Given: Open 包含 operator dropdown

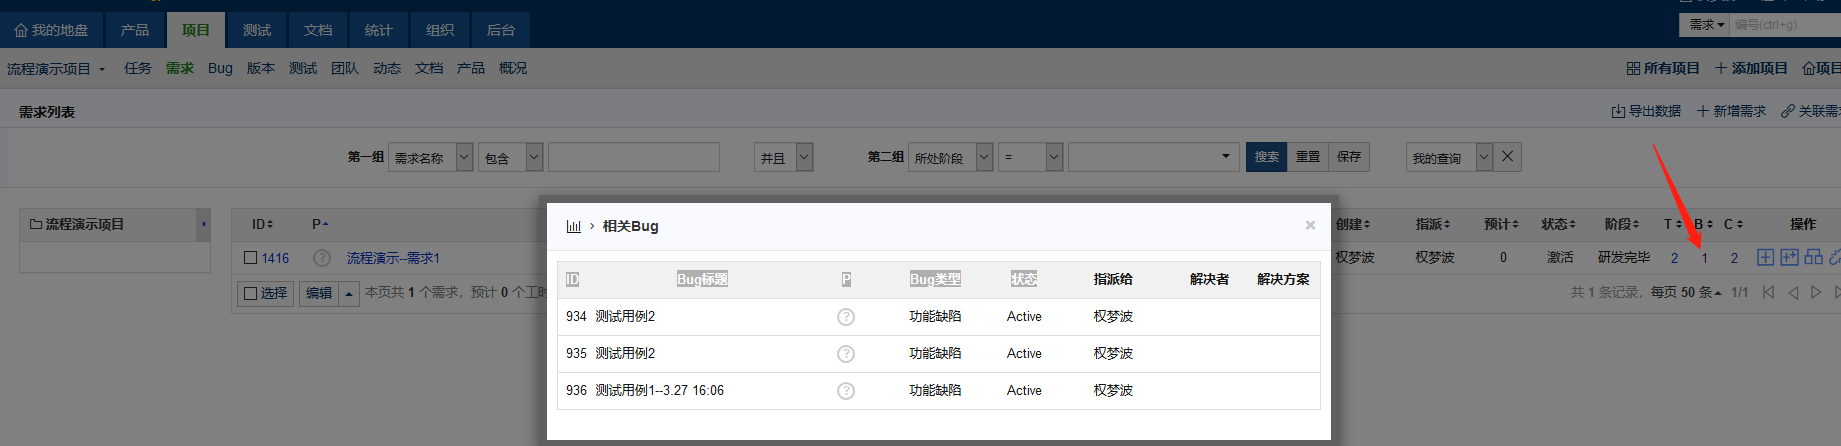Looking at the screenshot, I should [510, 157].
